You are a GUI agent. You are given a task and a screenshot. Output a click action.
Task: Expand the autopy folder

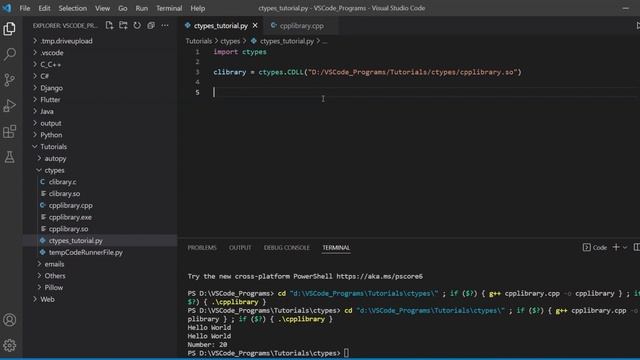[55, 158]
